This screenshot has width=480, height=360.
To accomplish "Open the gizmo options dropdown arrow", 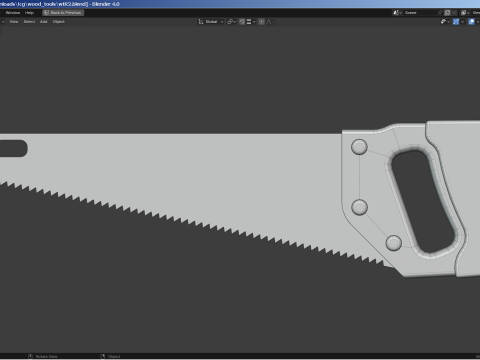I will [x=463, y=22].
